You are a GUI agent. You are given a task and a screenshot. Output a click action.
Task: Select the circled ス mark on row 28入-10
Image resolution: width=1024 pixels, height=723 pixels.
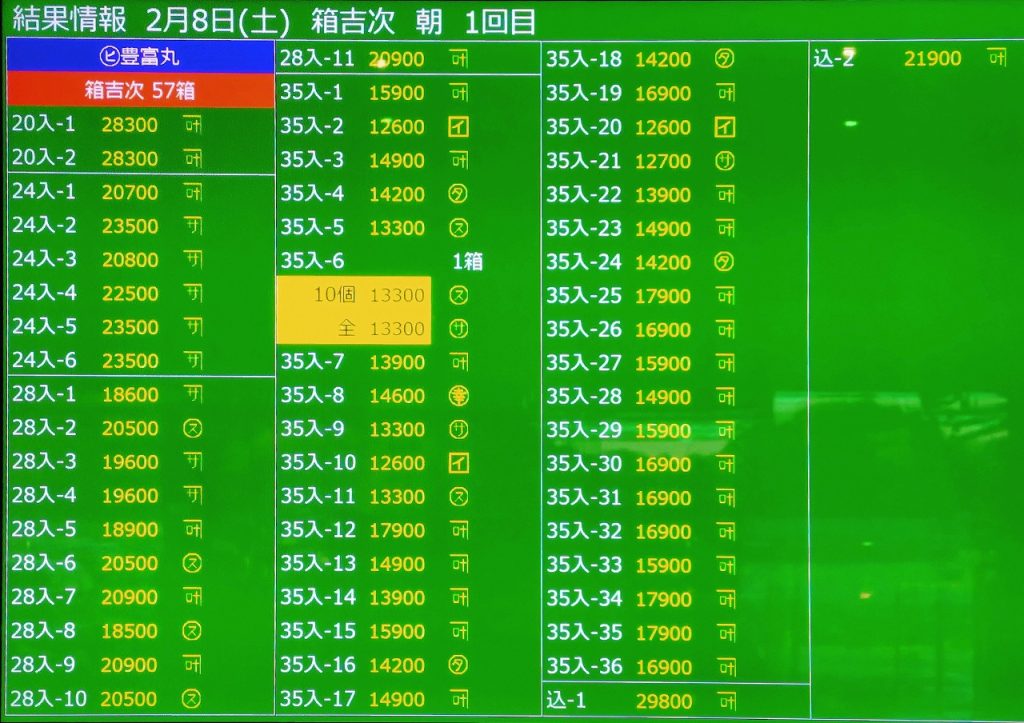pos(193,698)
